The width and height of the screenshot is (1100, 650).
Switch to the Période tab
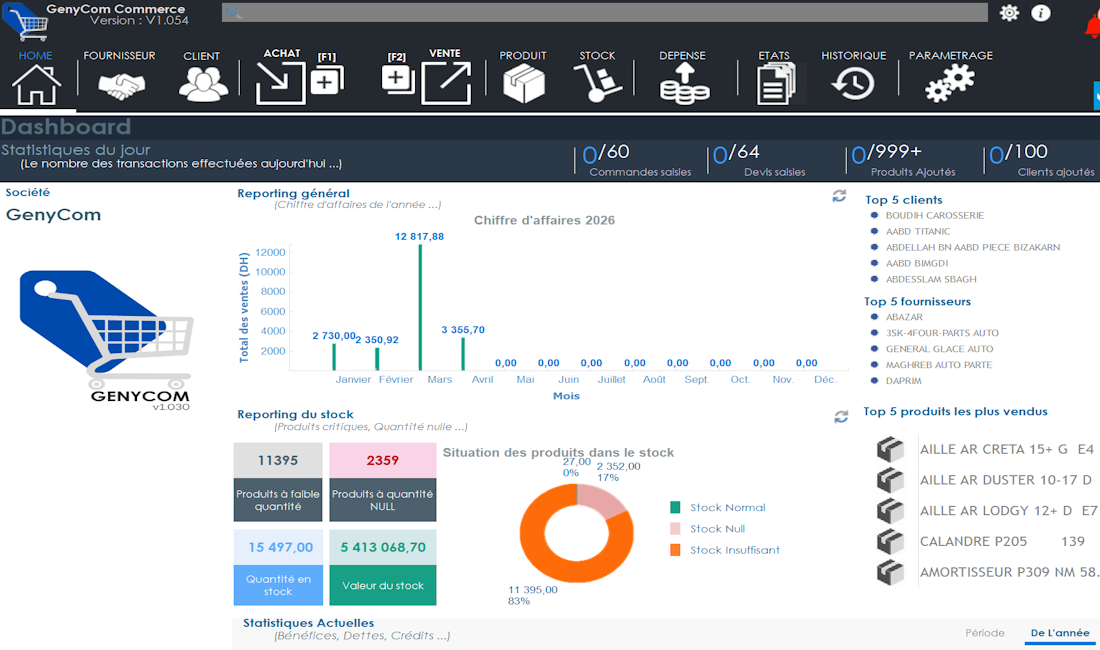pyautogui.click(x=985, y=632)
